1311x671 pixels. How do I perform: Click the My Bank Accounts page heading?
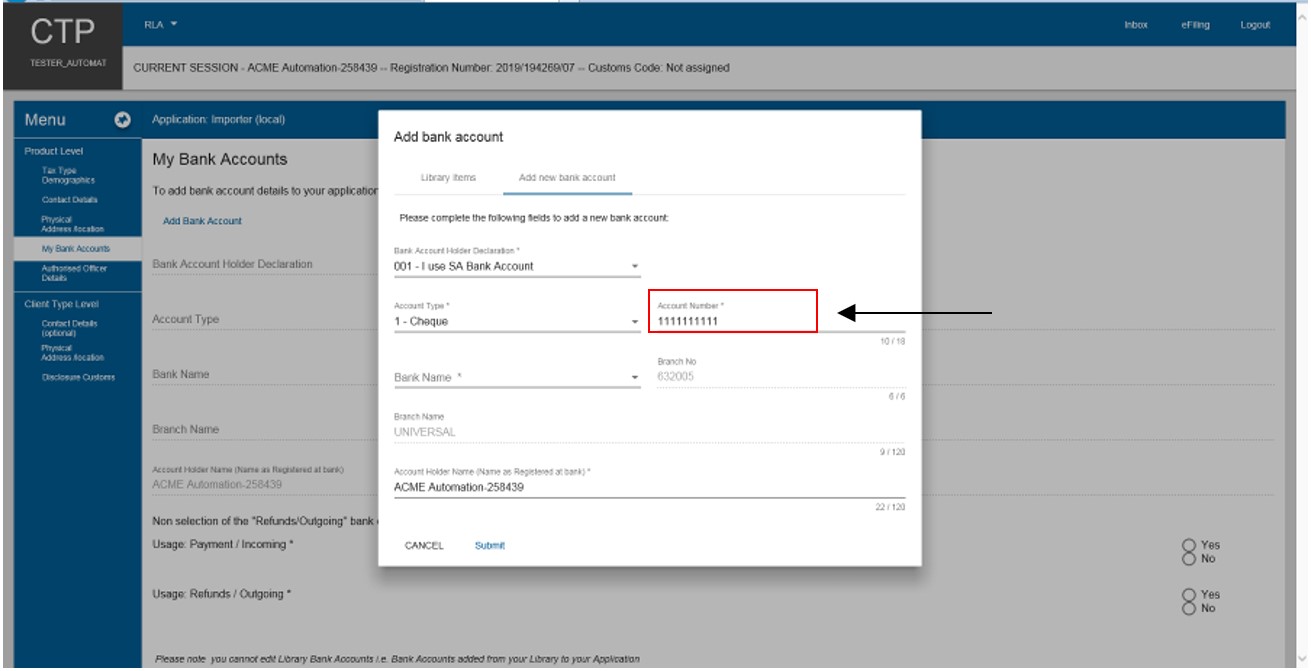click(x=220, y=159)
